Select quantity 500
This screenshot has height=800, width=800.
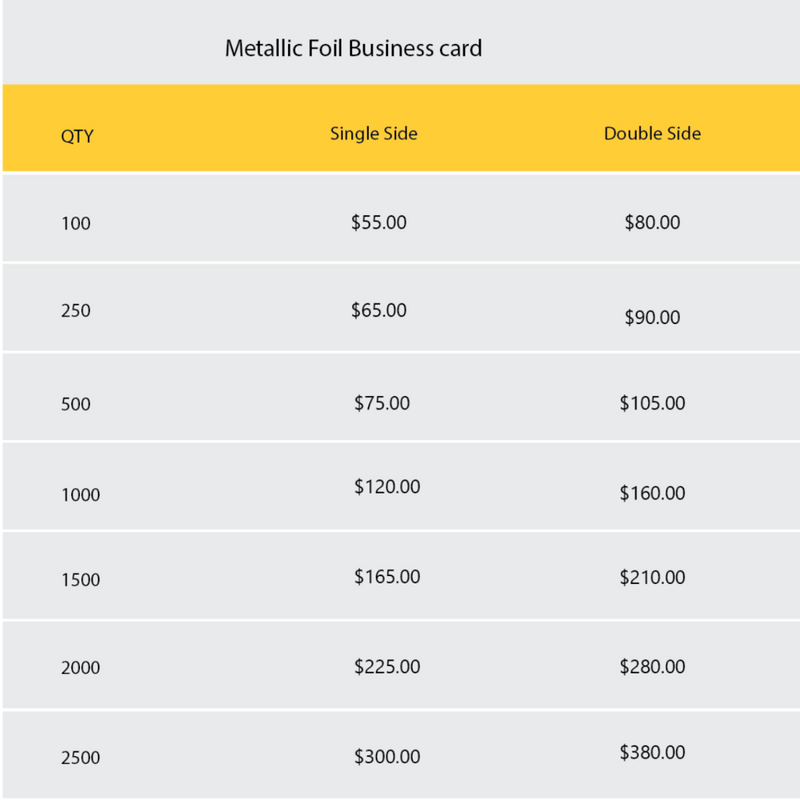point(76,404)
